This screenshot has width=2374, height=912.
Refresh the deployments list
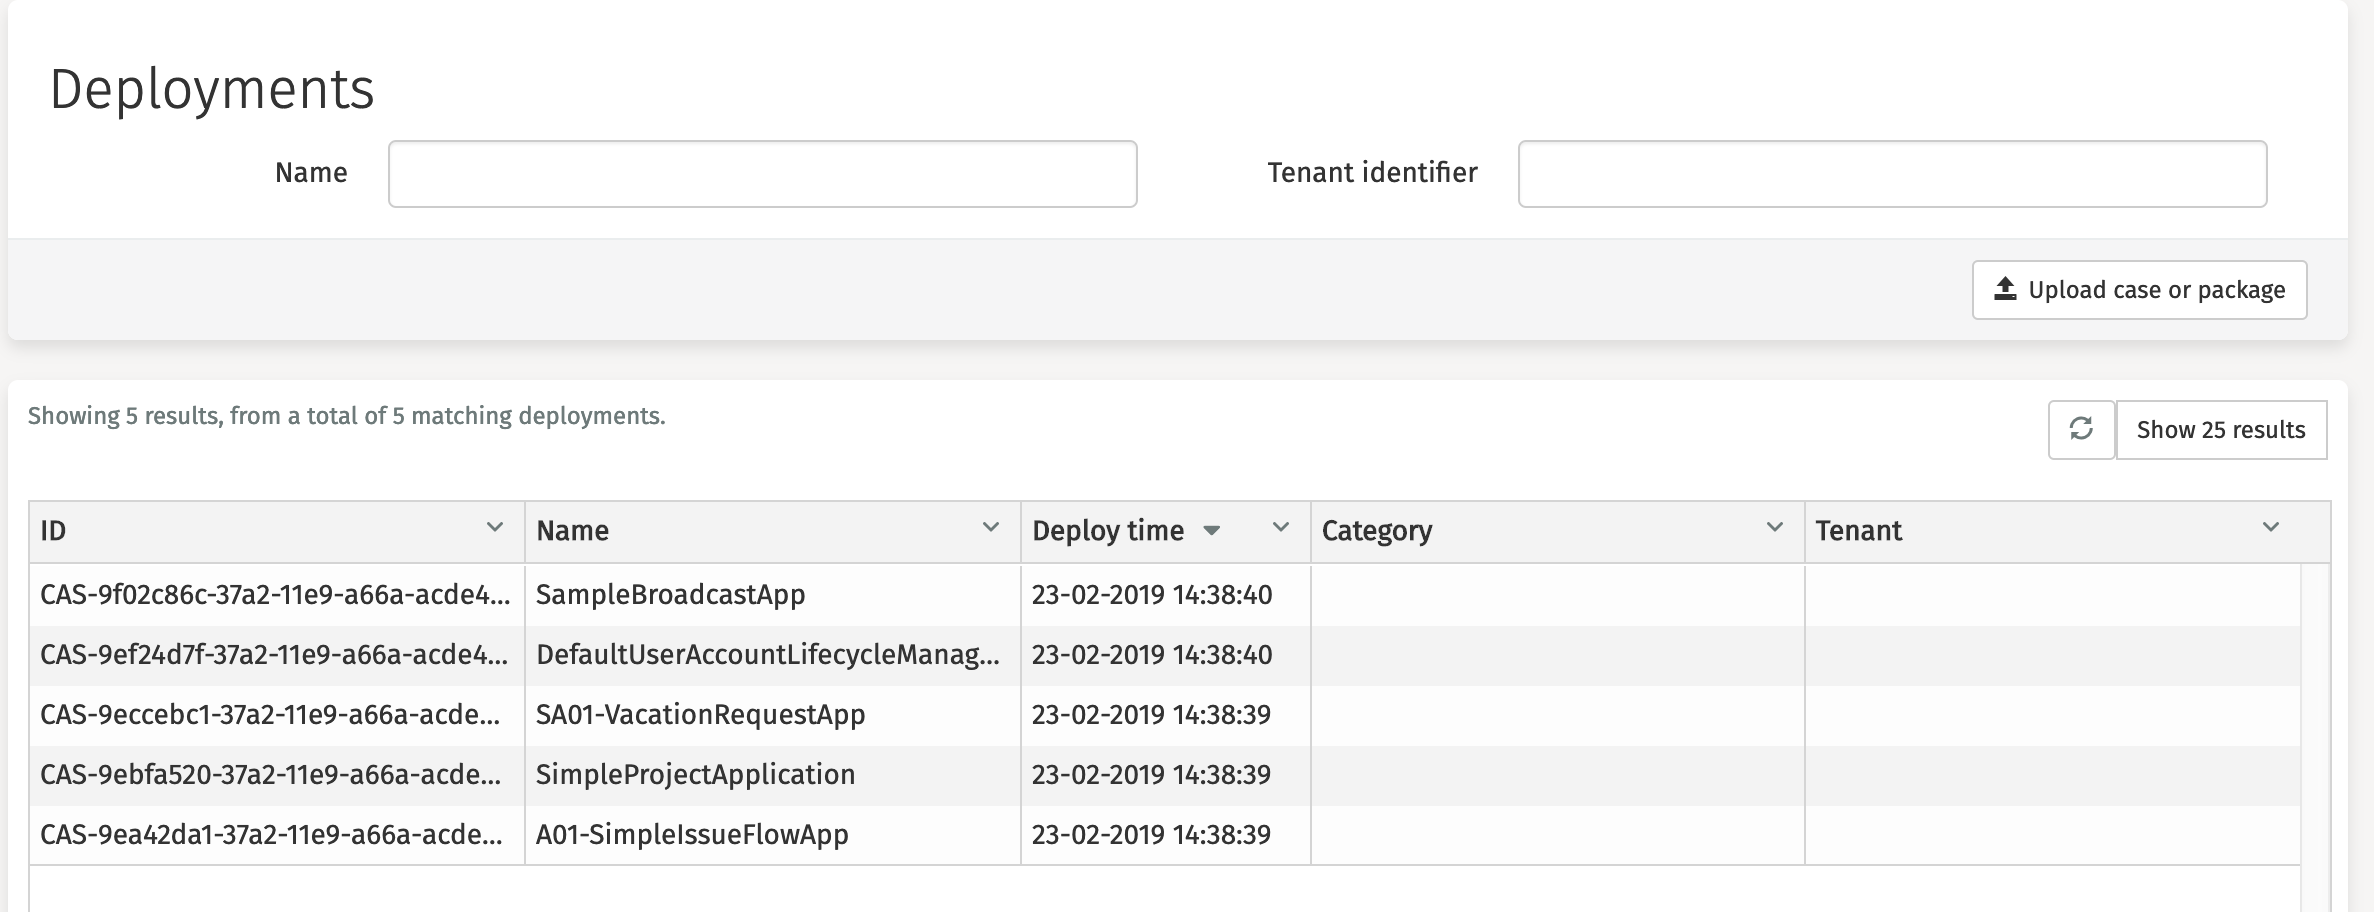coord(2083,430)
